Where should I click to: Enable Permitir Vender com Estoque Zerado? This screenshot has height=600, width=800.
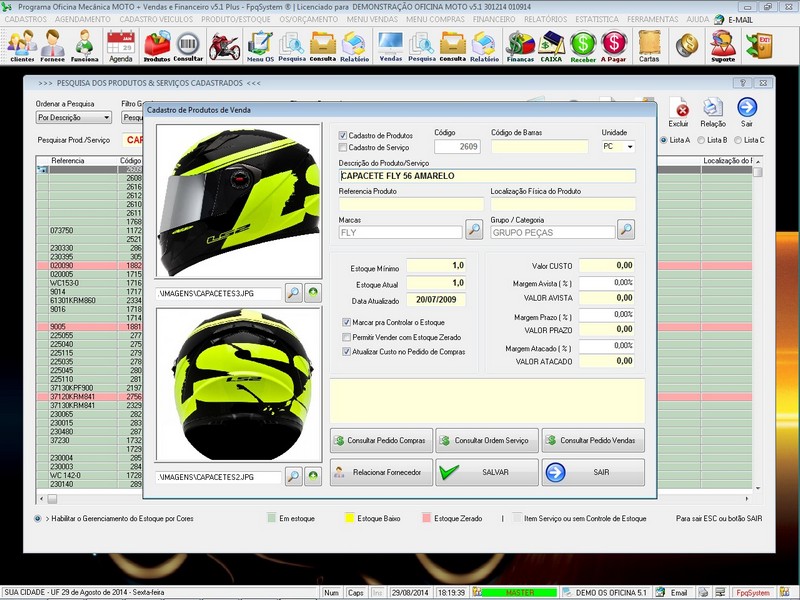tap(346, 338)
